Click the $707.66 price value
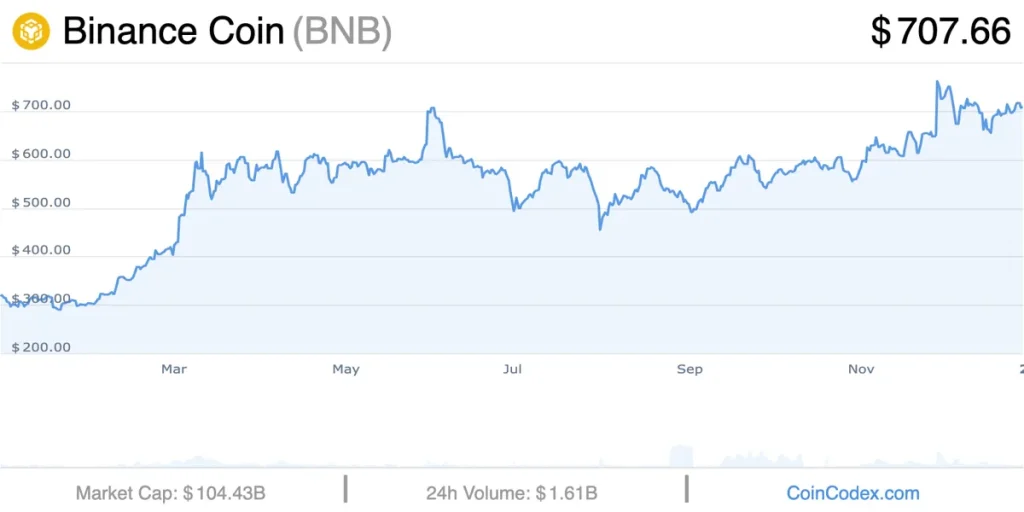 point(941,32)
